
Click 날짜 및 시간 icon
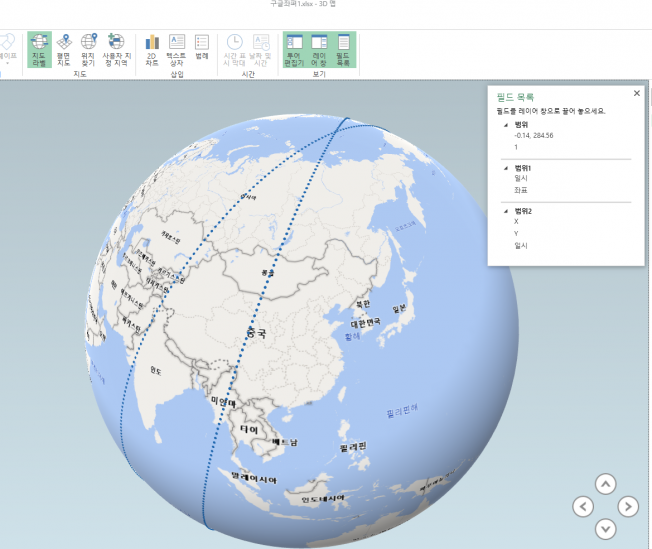261,49
